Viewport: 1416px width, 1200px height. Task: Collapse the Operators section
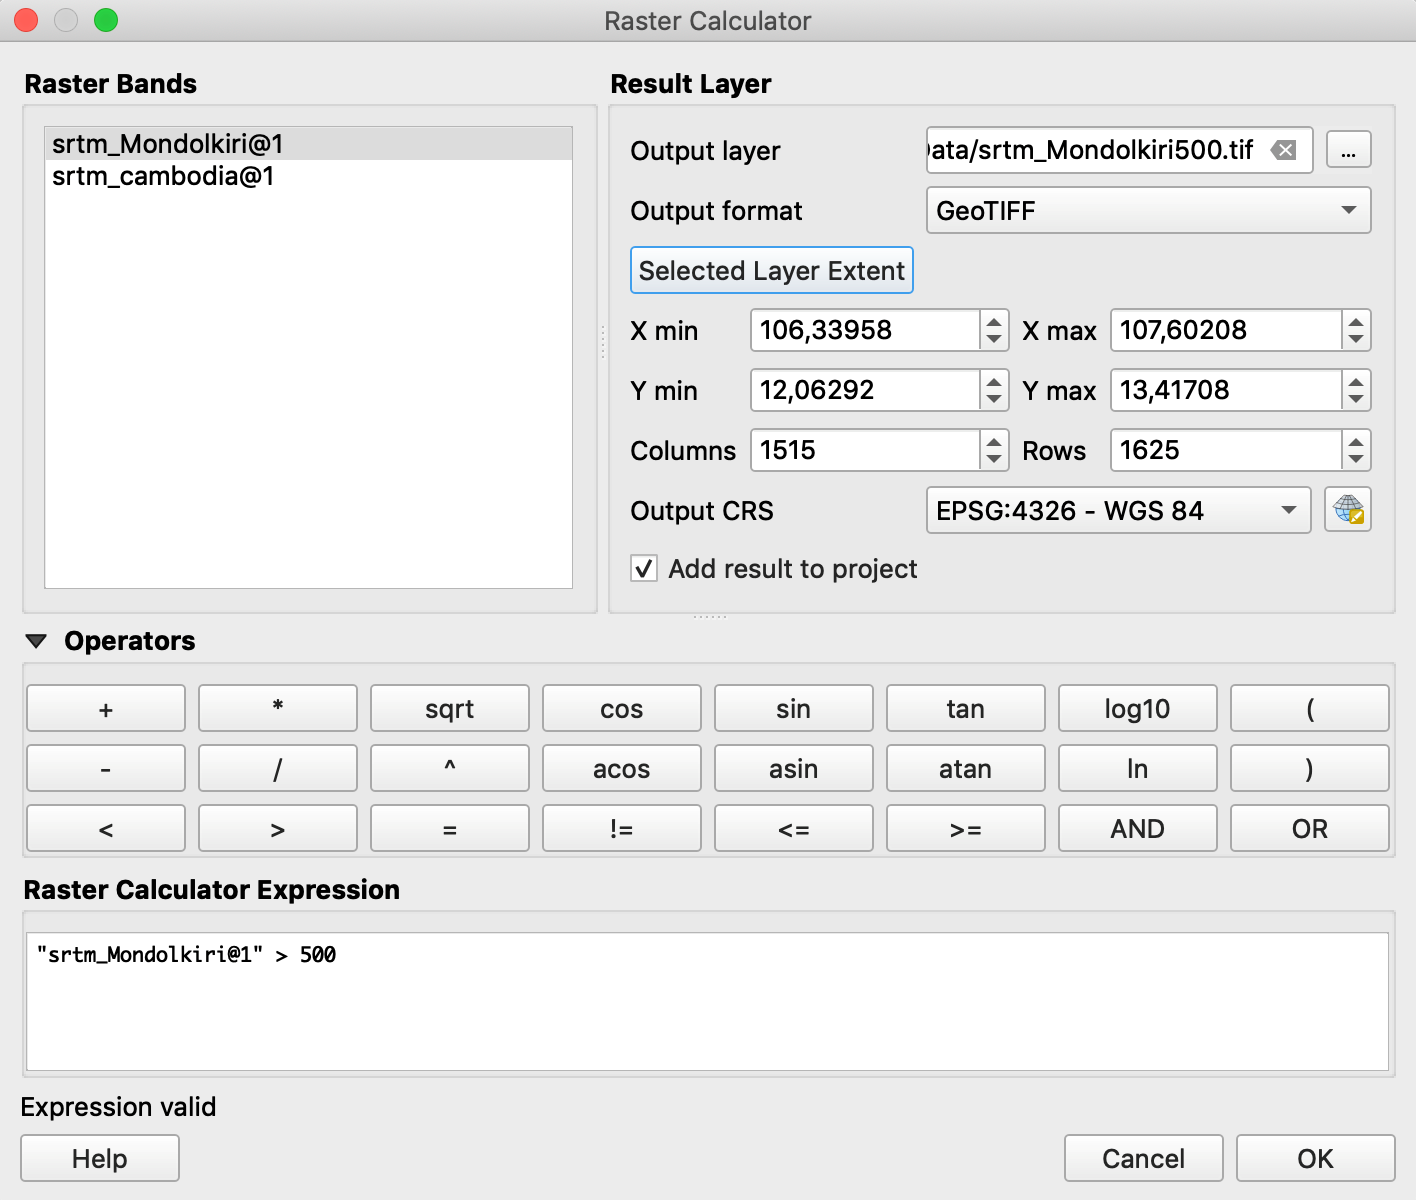36,641
